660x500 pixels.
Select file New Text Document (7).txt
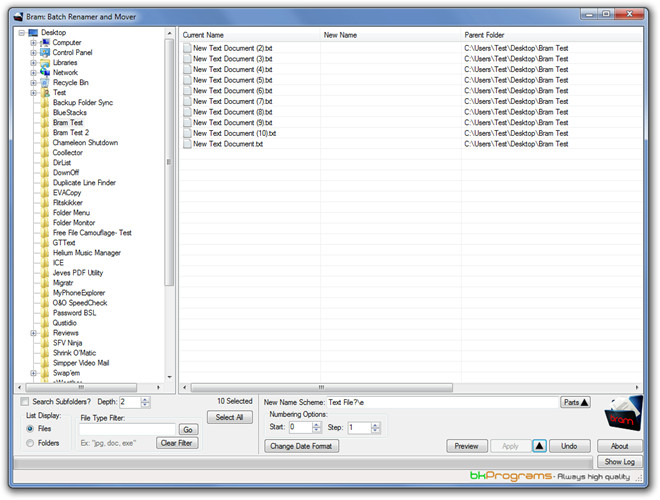[x=232, y=101]
